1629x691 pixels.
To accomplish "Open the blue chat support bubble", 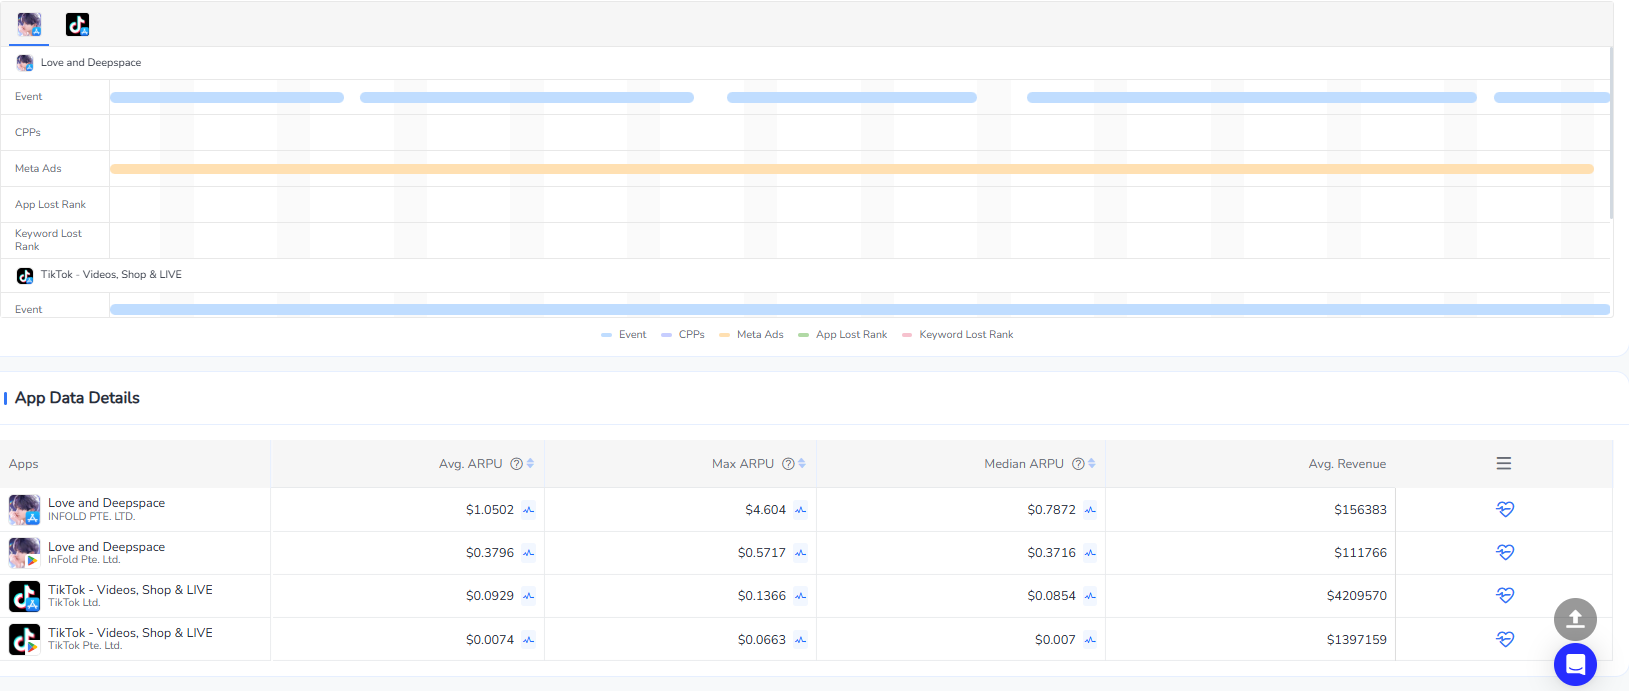I will click(1575, 664).
